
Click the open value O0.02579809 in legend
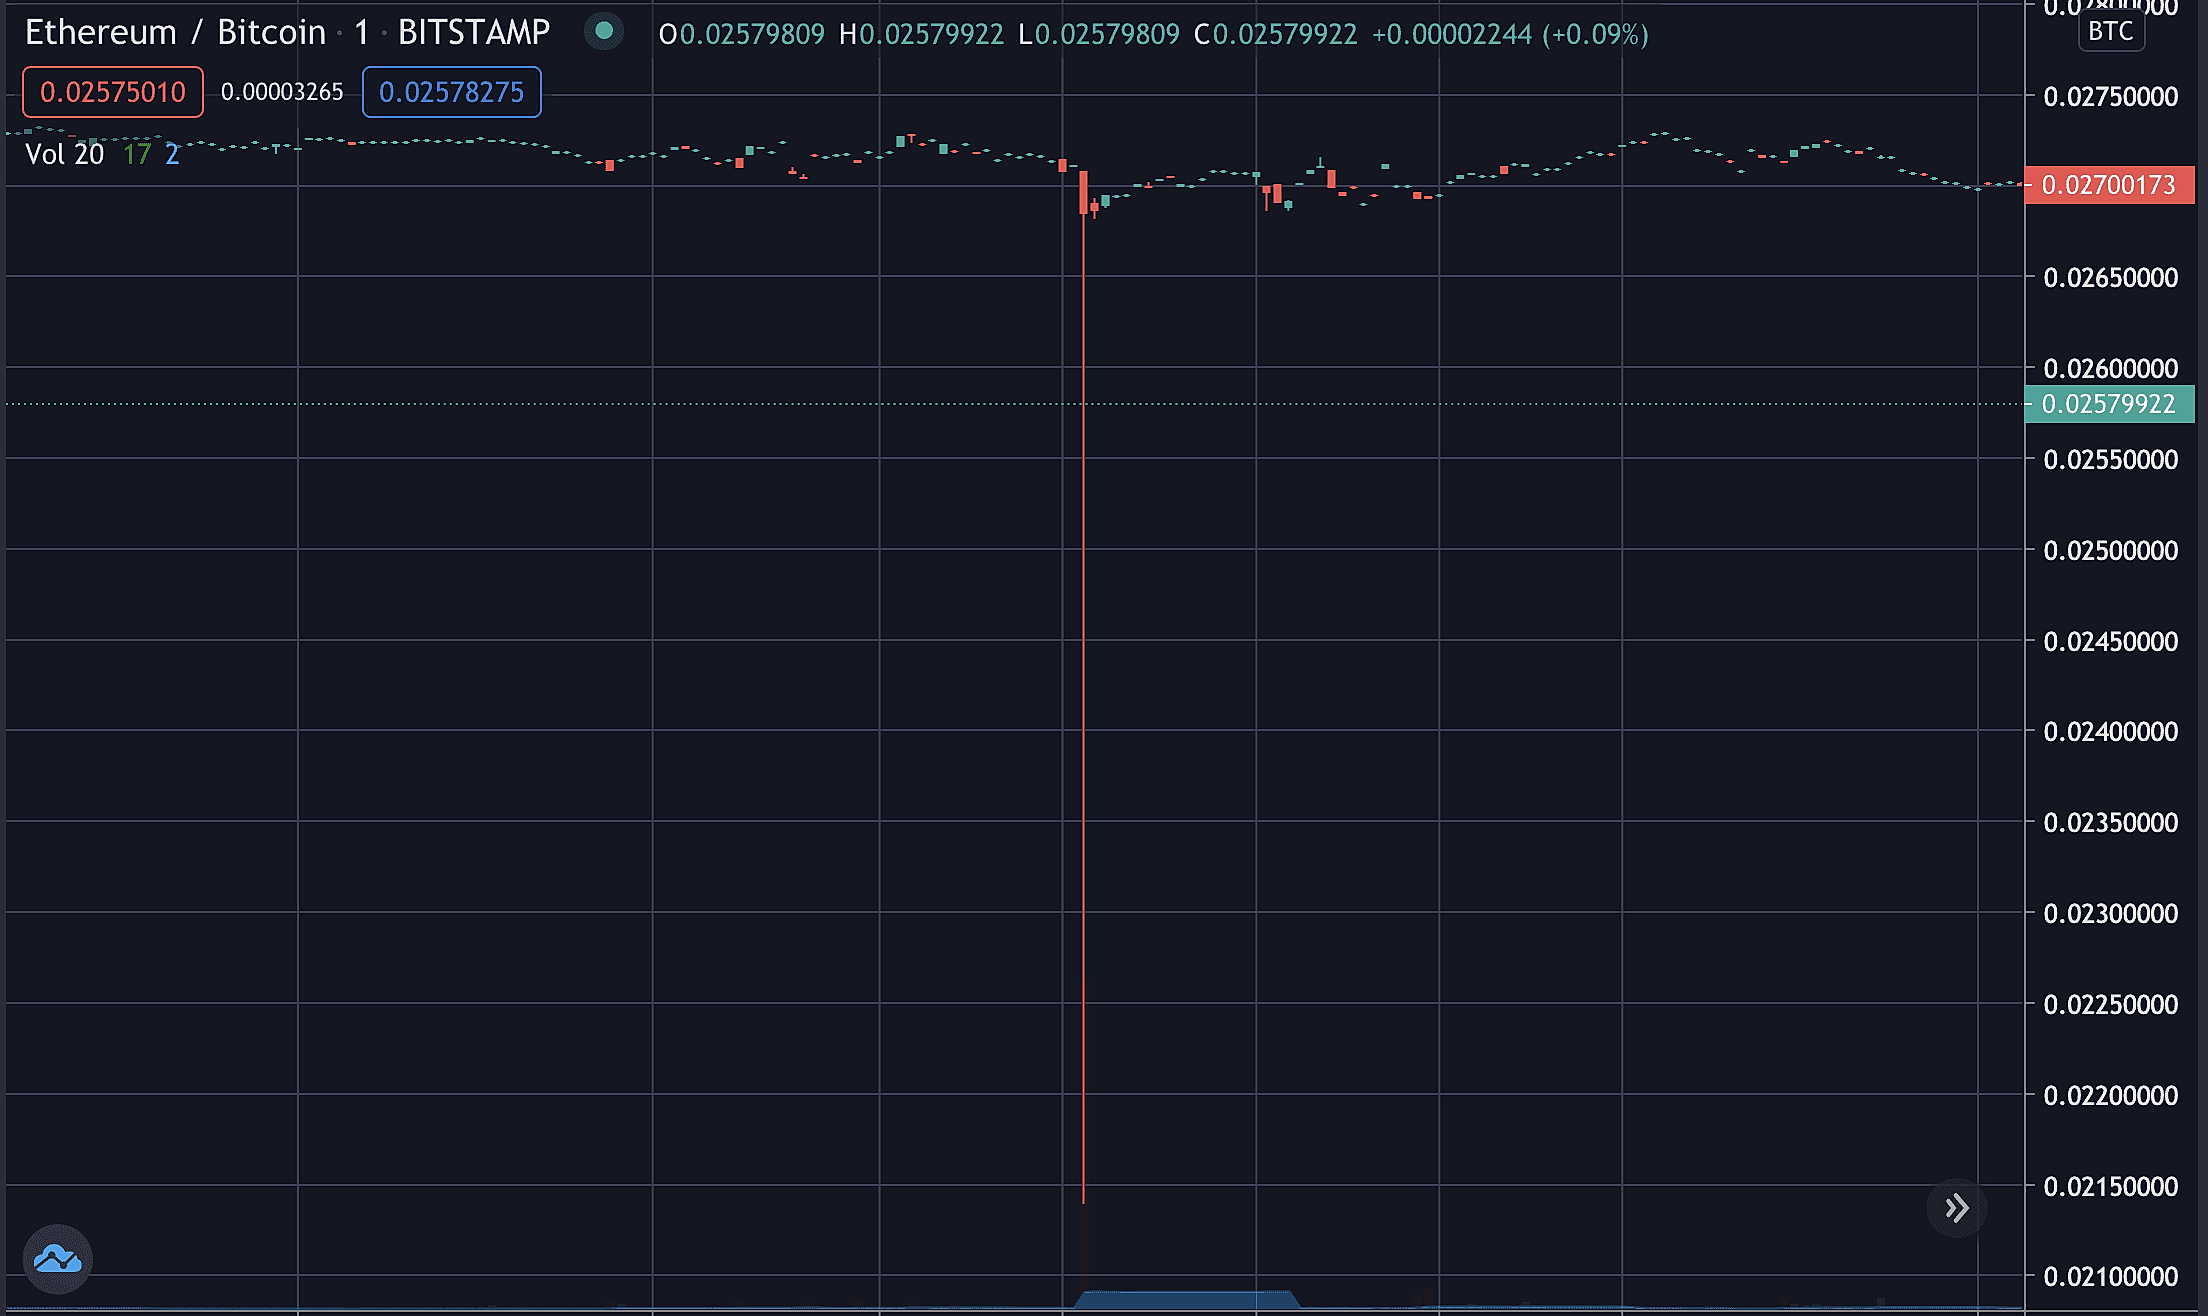tap(742, 34)
